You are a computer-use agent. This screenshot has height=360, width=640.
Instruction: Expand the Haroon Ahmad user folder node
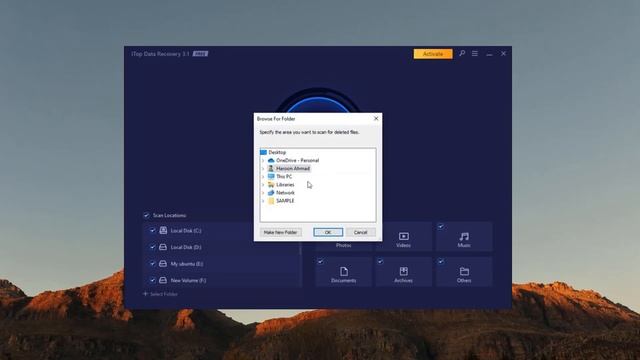click(x=263, y=169)
